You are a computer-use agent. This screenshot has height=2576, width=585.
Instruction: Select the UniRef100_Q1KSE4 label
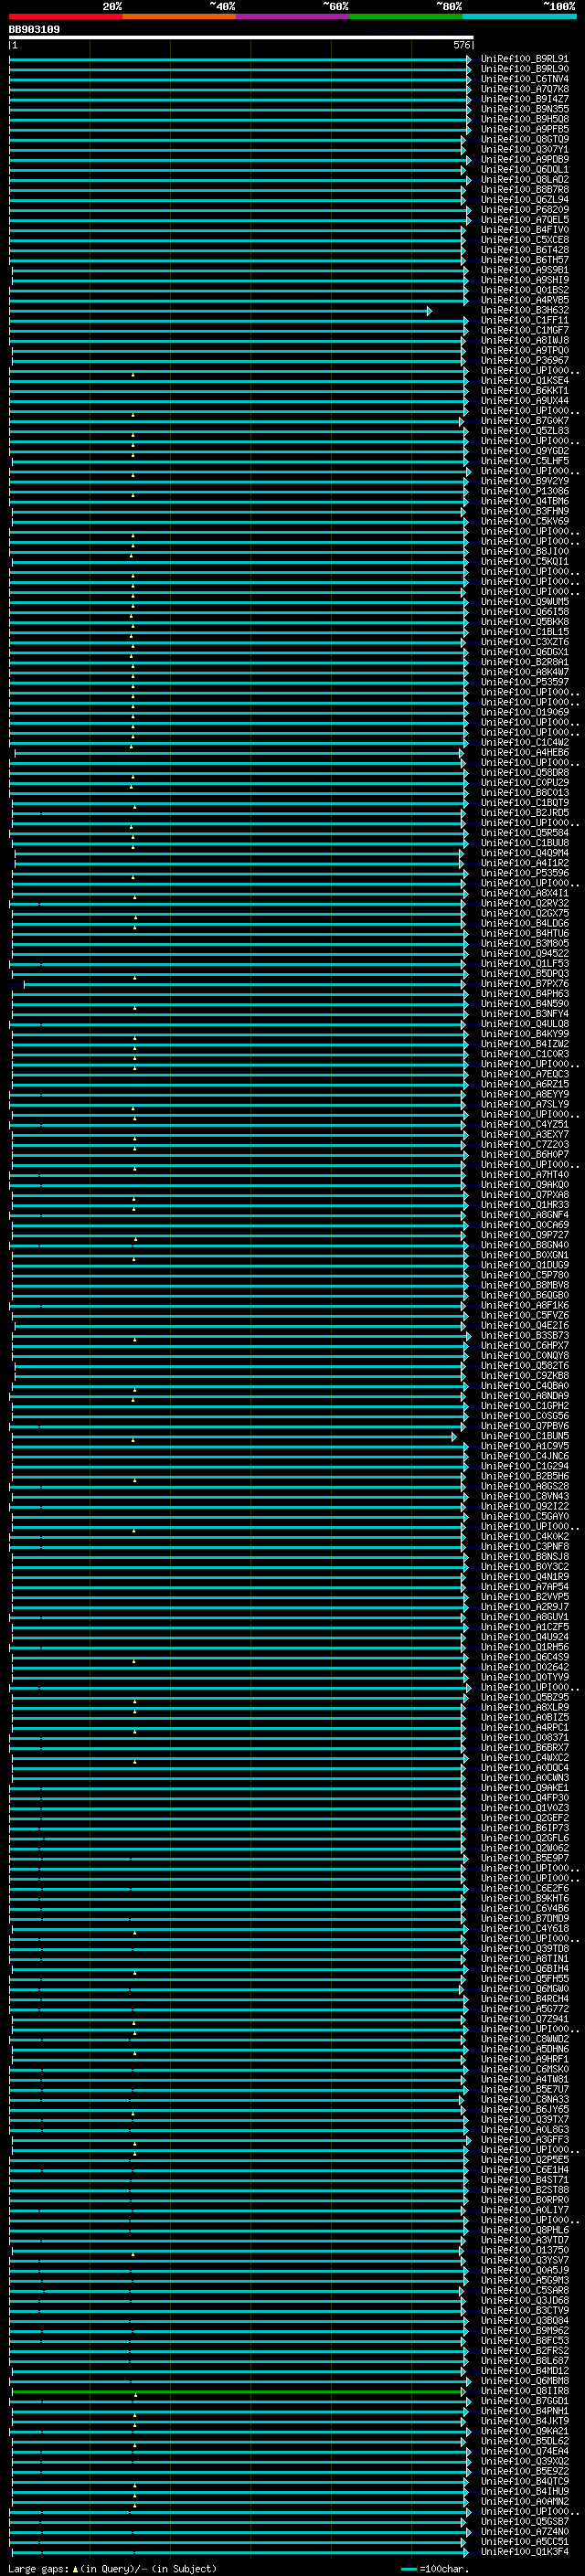pos(524,380)
